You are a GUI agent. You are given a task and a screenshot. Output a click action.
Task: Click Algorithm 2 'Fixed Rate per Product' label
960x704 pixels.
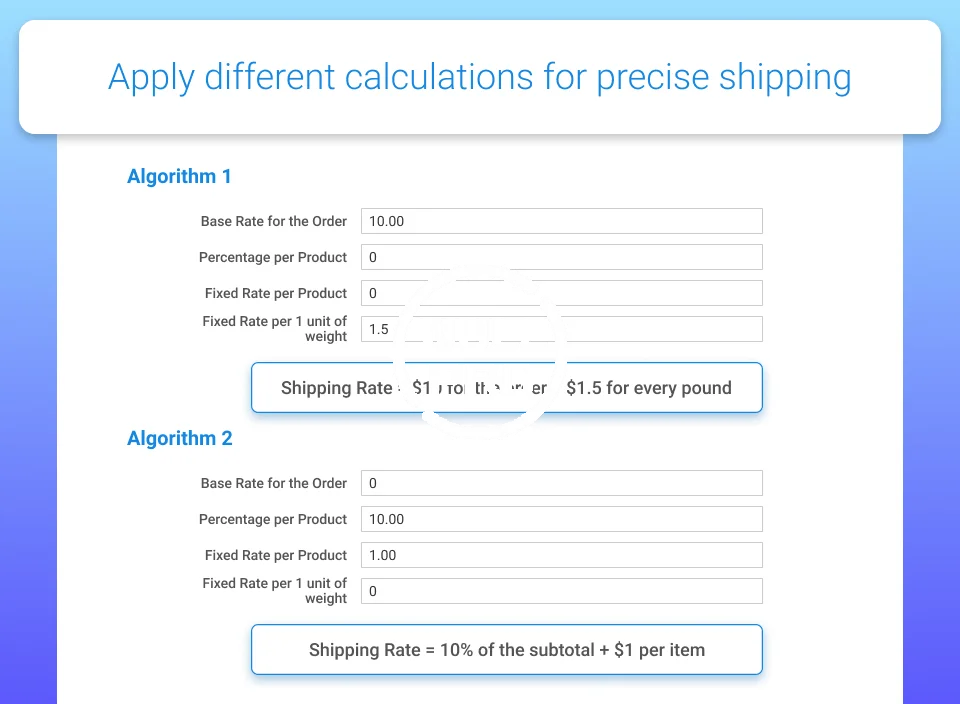pyautogui.click(x=275, y=555)
